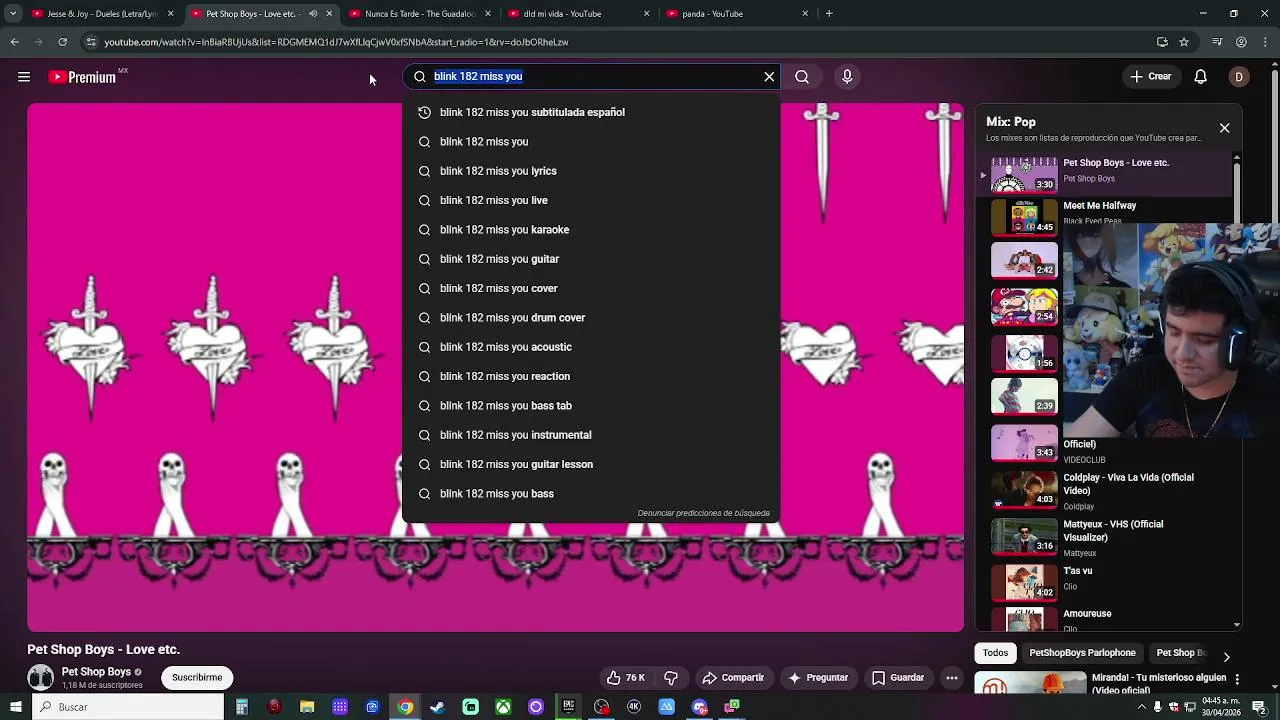1280x720 pixels.
Task: Choose suggestion 'blink 182 miss you live'
Action: click(x=591, y=200)
